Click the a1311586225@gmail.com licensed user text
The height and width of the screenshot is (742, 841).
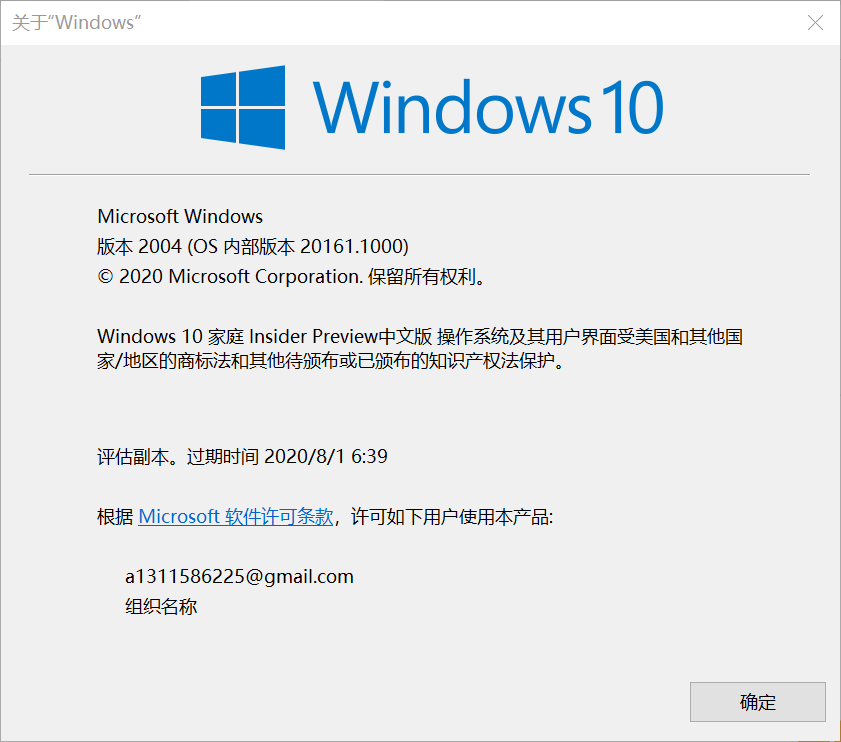coord(239,577)
